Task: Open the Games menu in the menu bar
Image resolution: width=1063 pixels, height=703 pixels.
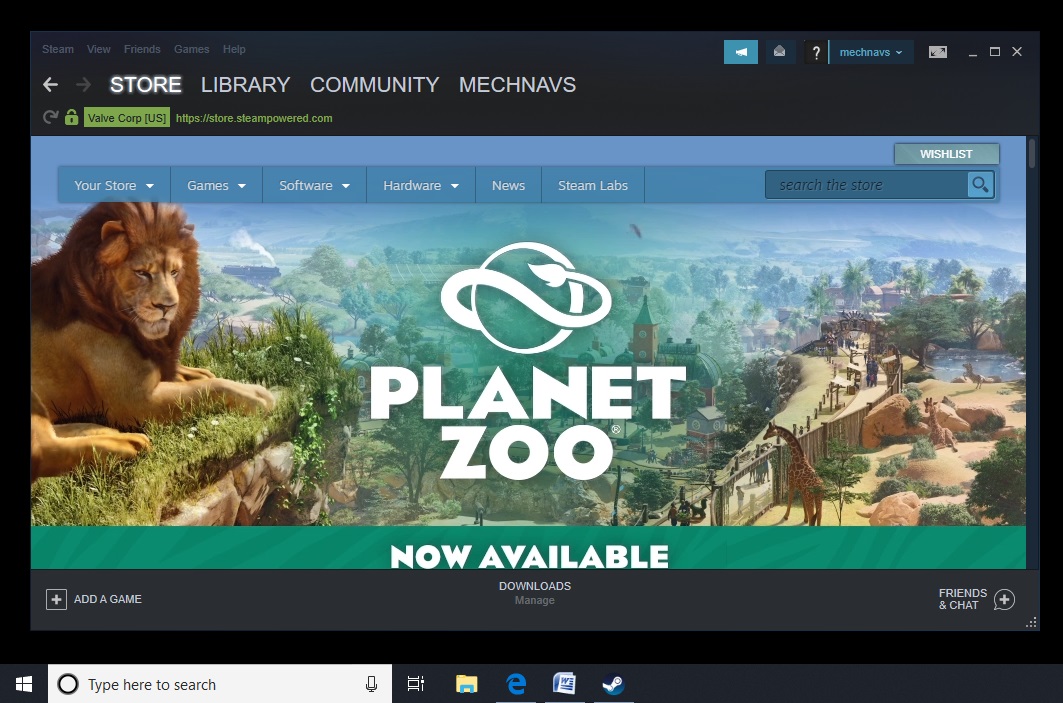Action: coord(191,49)
